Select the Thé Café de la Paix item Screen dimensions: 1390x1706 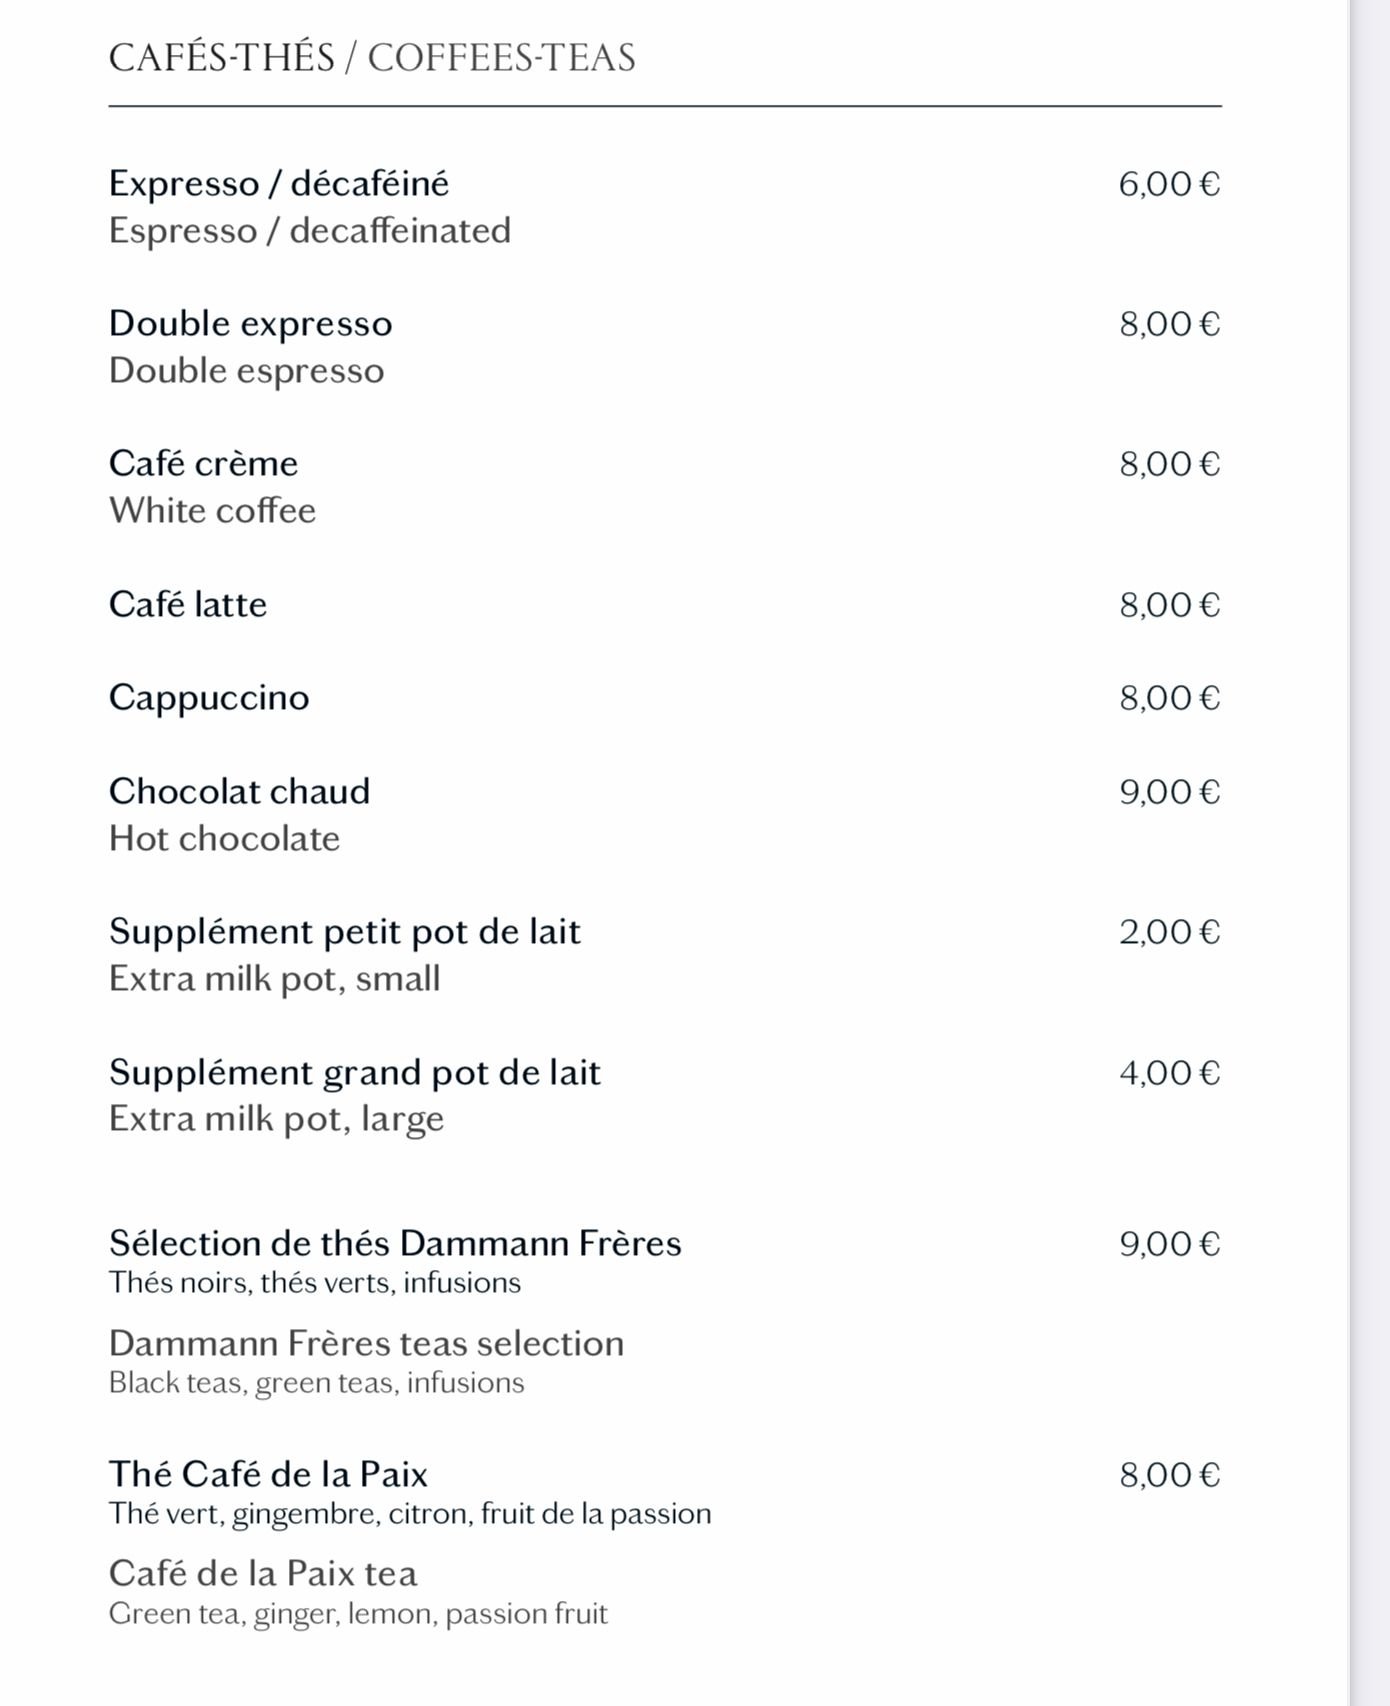269,1475
